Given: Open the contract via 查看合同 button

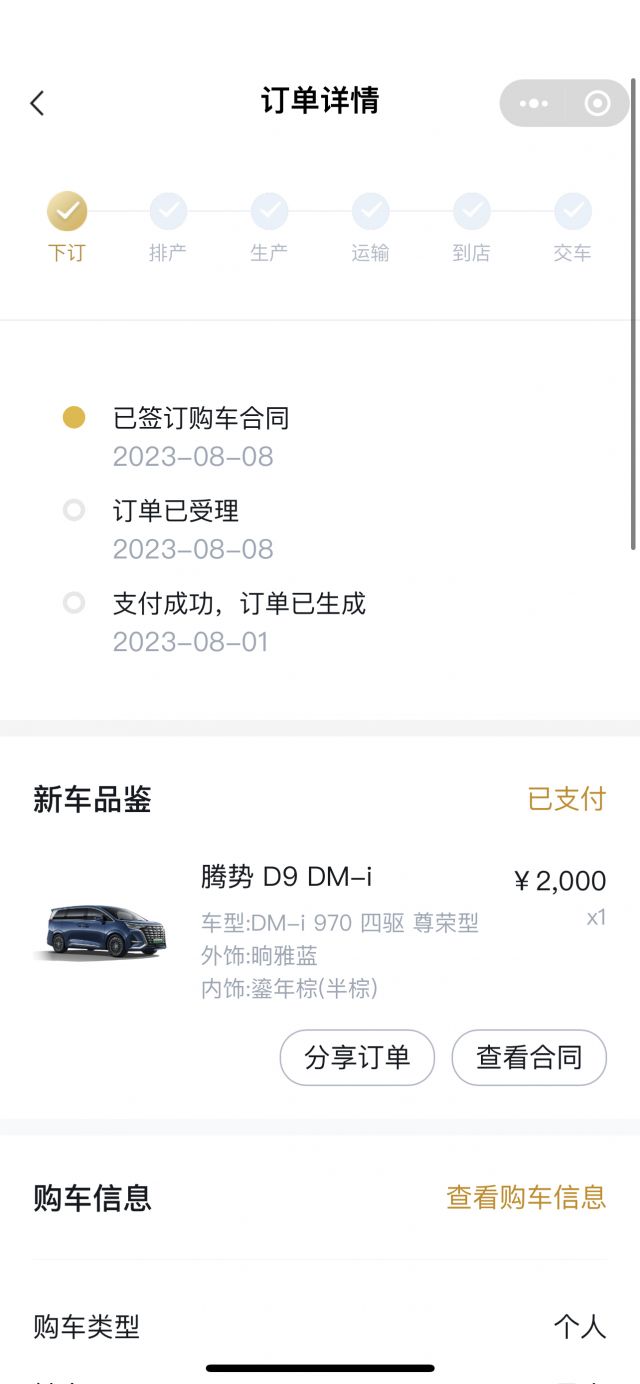Looking at the screenshot, I should (529, 1057).
